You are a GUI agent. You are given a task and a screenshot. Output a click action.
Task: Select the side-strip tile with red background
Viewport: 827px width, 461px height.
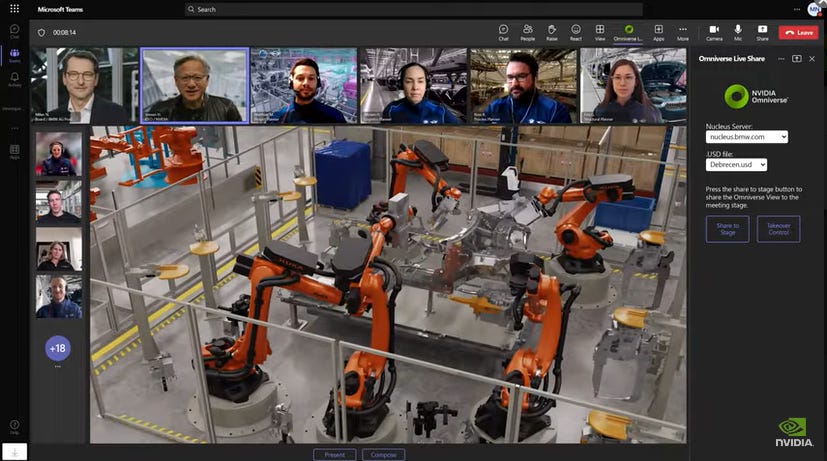59,154
